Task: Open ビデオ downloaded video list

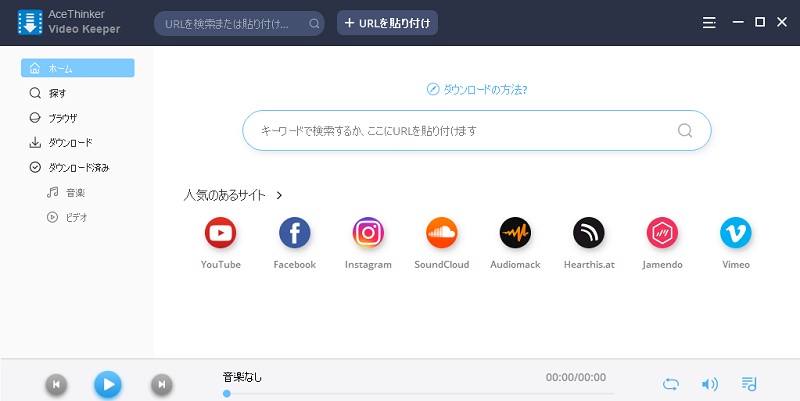Action: tap(67, 217)
